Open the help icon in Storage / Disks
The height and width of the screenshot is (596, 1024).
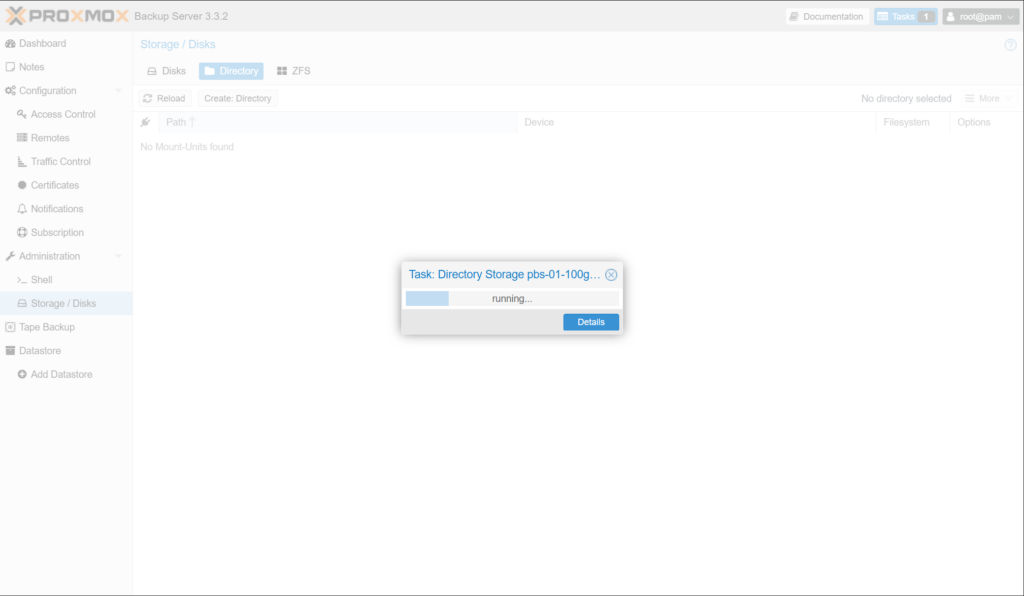[x=1009, y=45]
